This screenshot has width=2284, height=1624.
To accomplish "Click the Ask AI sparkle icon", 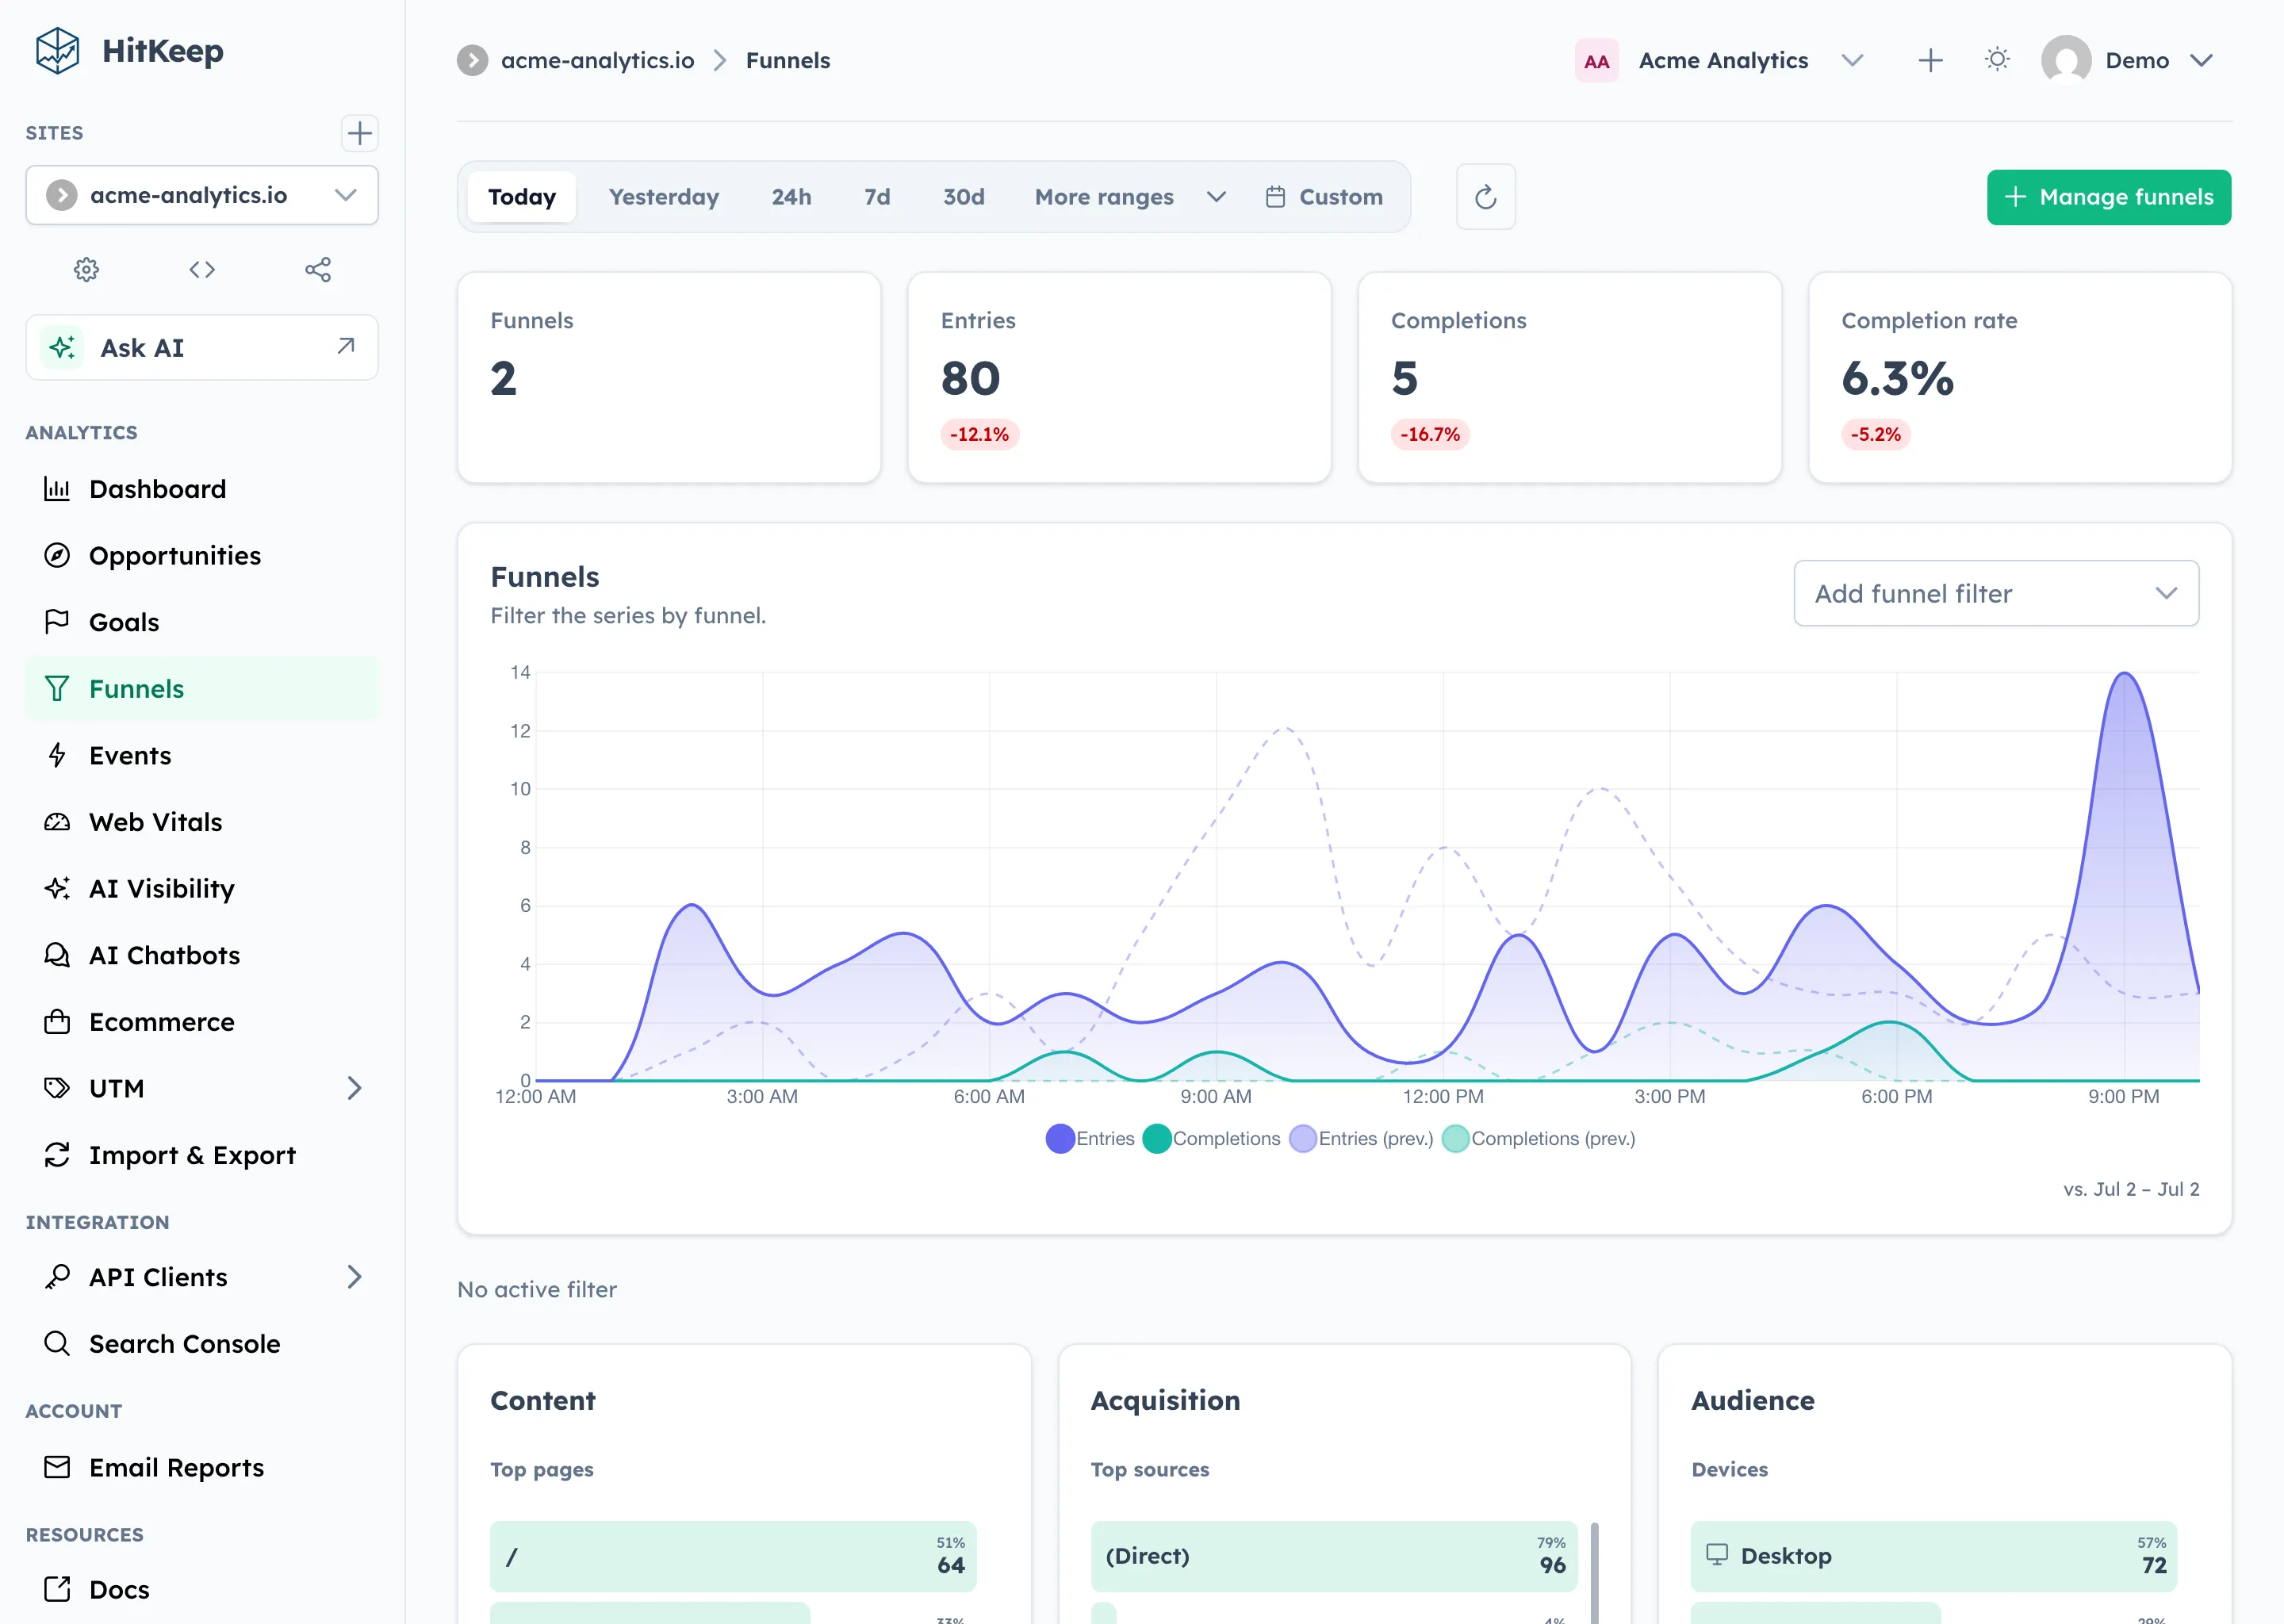I will coord(62,347).
